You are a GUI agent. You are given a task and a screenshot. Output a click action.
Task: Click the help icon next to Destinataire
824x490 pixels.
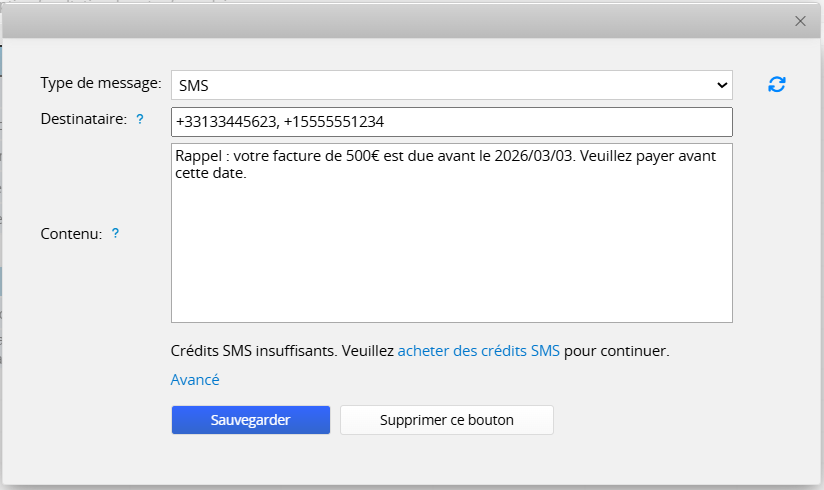coord(140,119)
